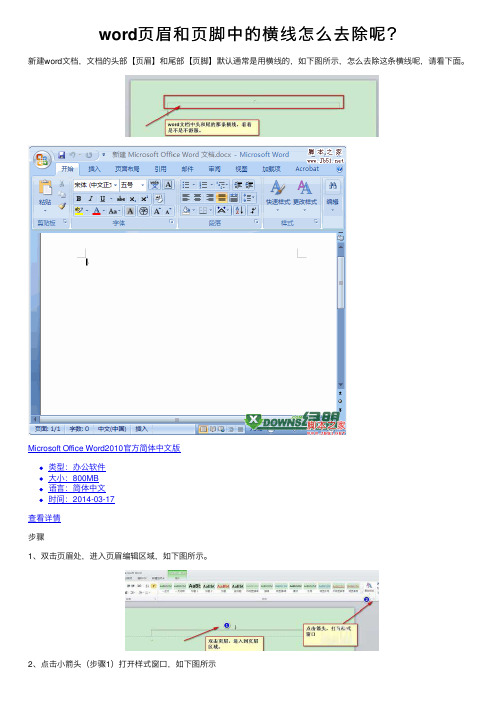Click the Shrink Font icon
The image size is (504, 713).
(x=168, y=212)
